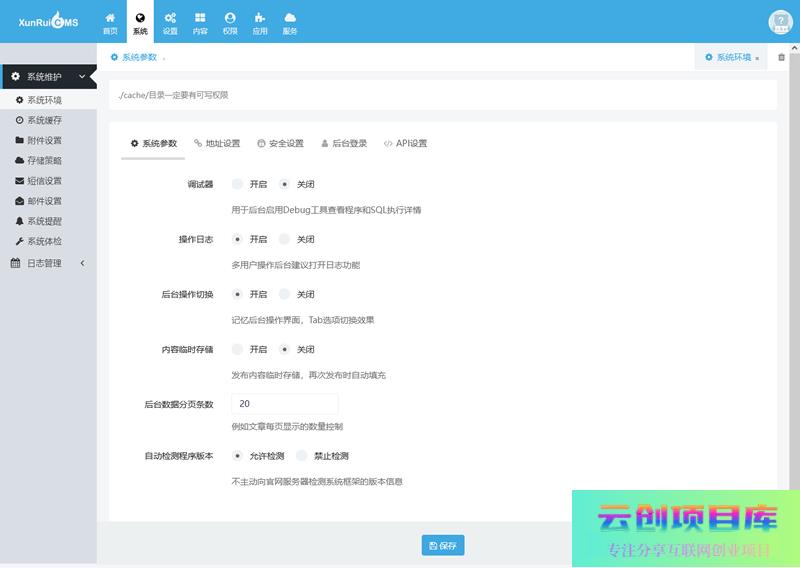Click the 后台数据分页条数 input field

tap(285, 404)
